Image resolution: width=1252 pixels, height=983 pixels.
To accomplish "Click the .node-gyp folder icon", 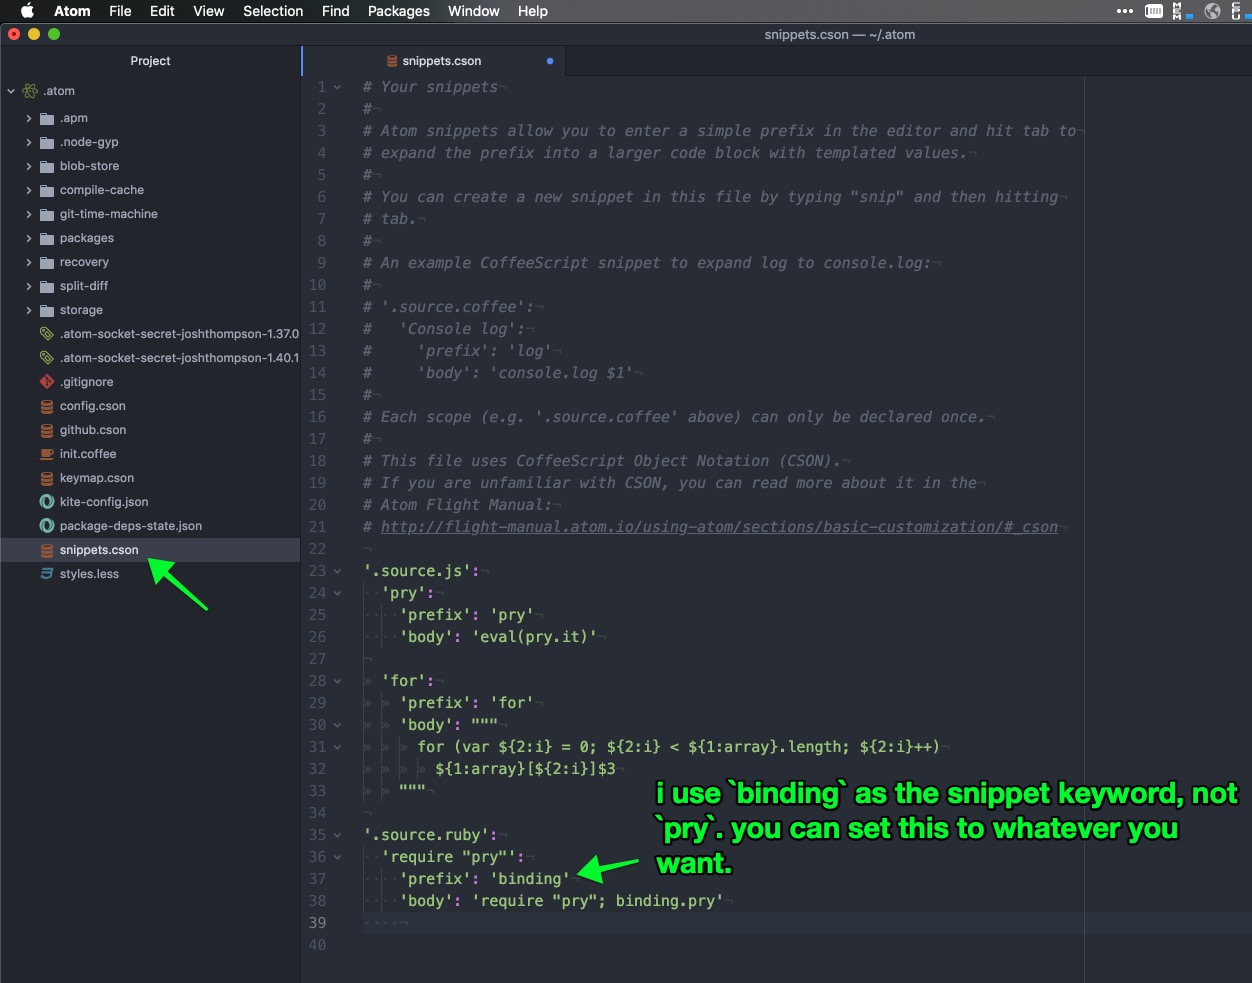I will (x=47, y=142).
